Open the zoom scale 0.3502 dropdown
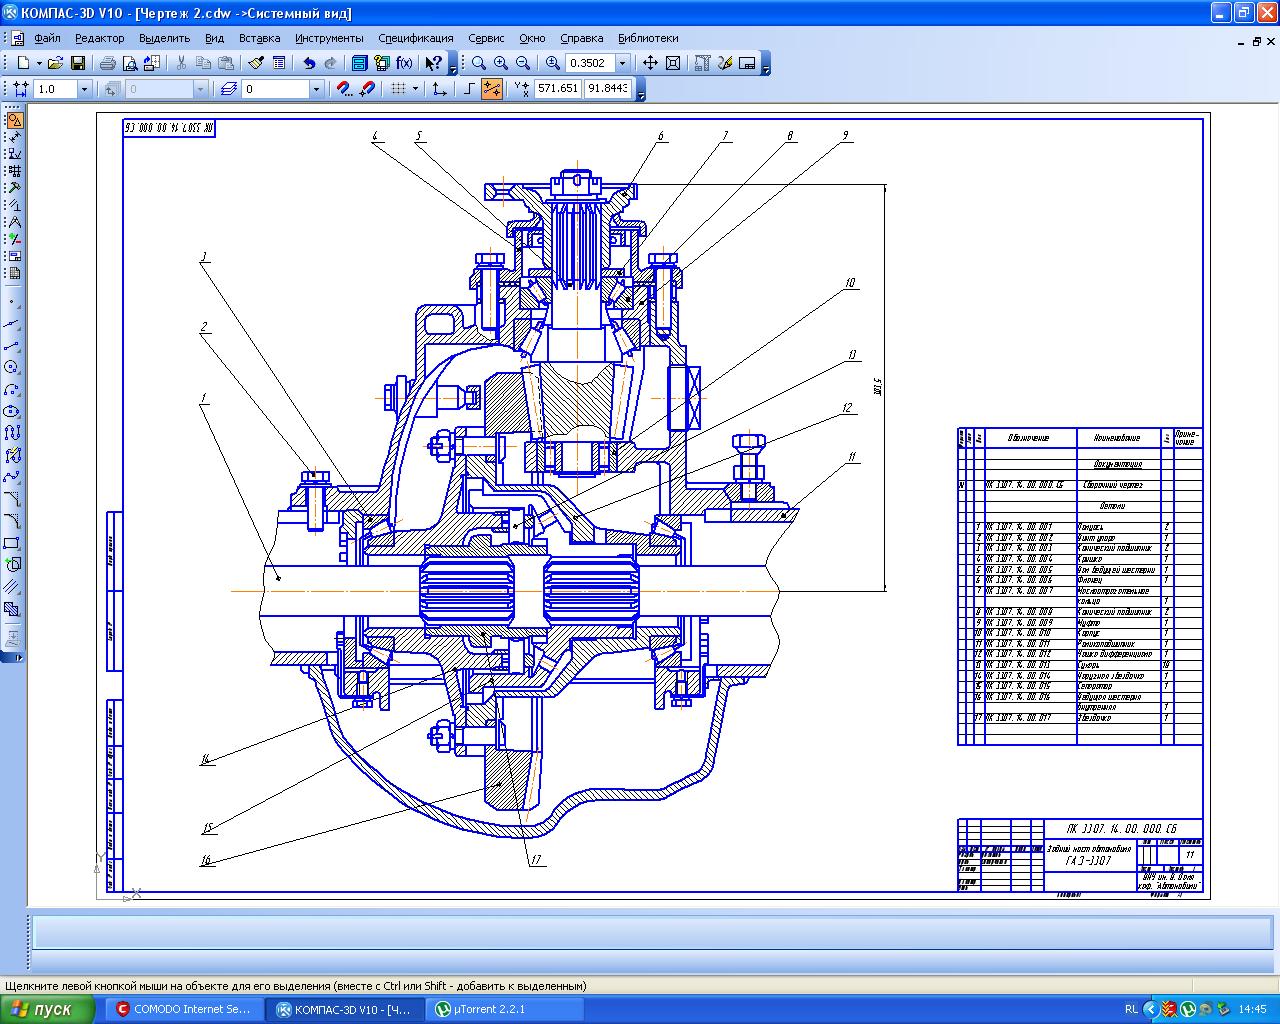This screenshot has height=1024, width=1280. pos(622,63)
